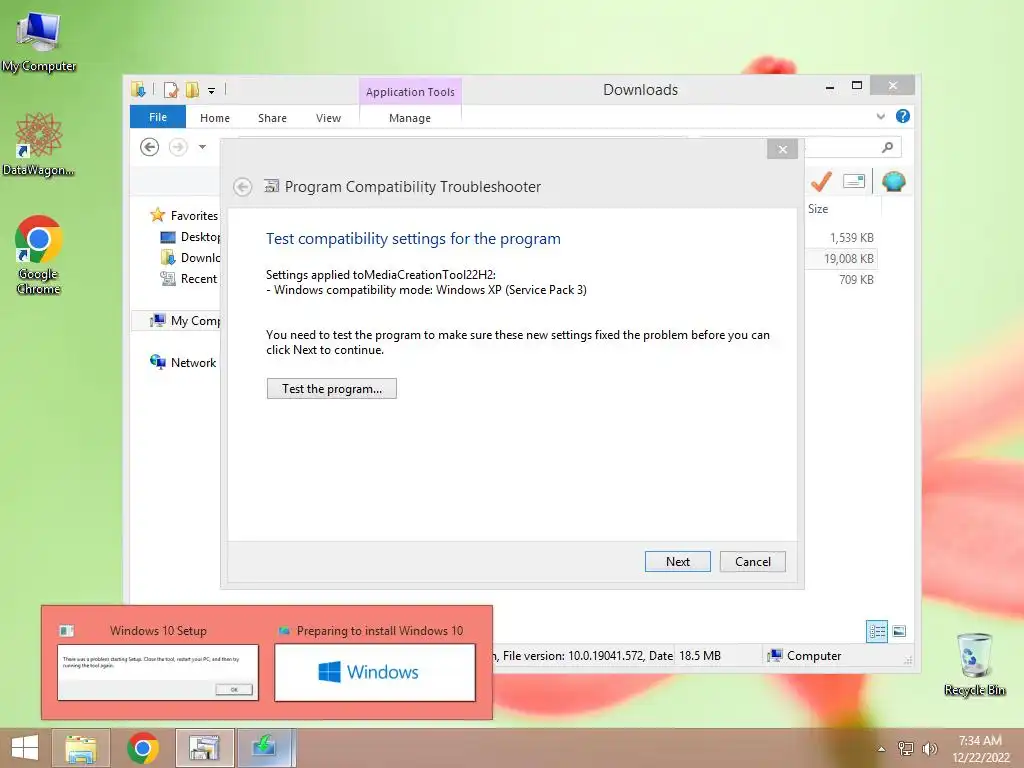Click the new folder quick access icon
The height and width of the screenshot is (768, 1024).
(x=192, y=90)
